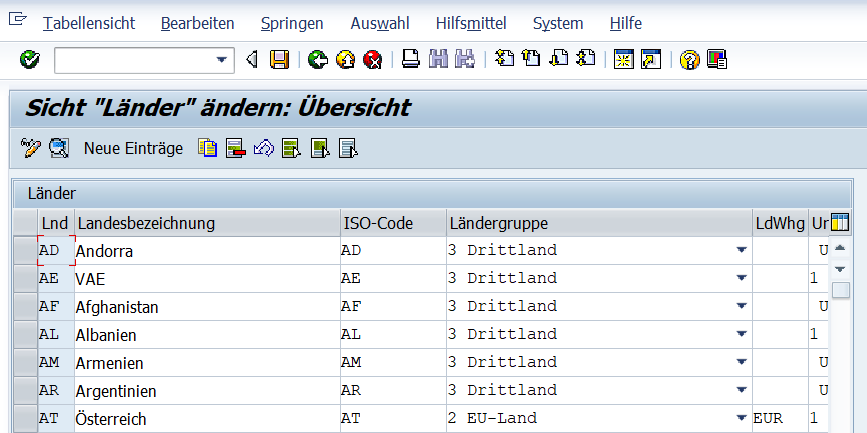The image size is (867, 433).
Task: Click the vertical scrollbar thumb
Action: point(840,290)
